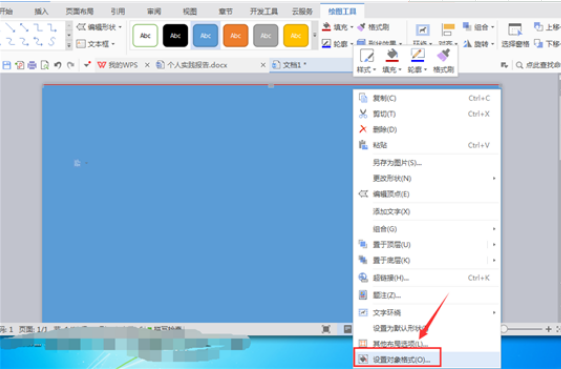Switch to the 审阅 ribbon tab
The height and width of the screenshot is (369, 561).
[x=154, y=11]
